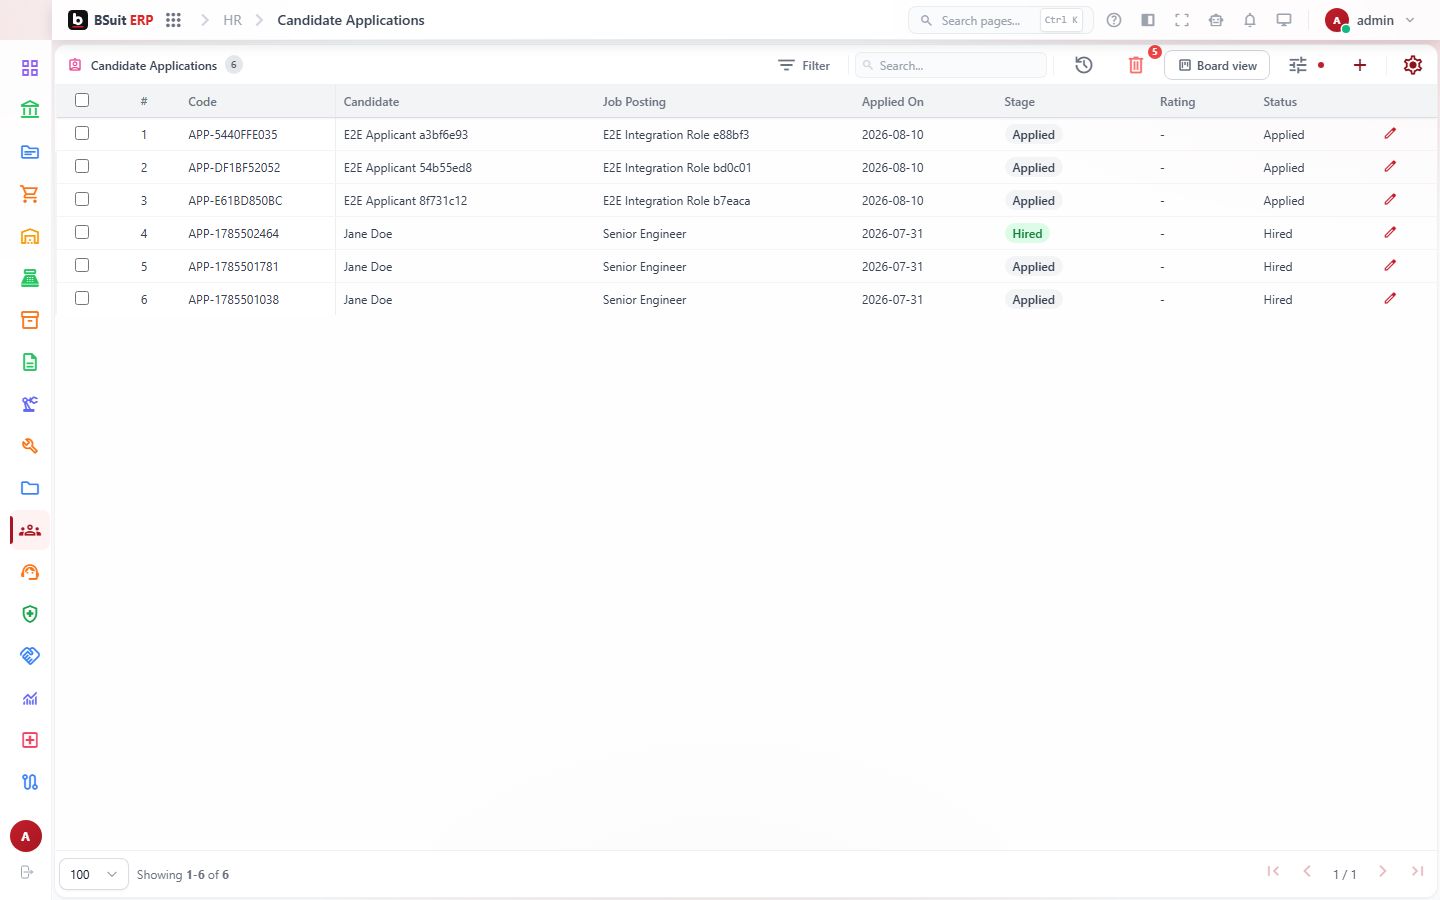Edit row APP-5440FFE035 with pencil icon
1440x900 pixels.
pos(1390,133)
